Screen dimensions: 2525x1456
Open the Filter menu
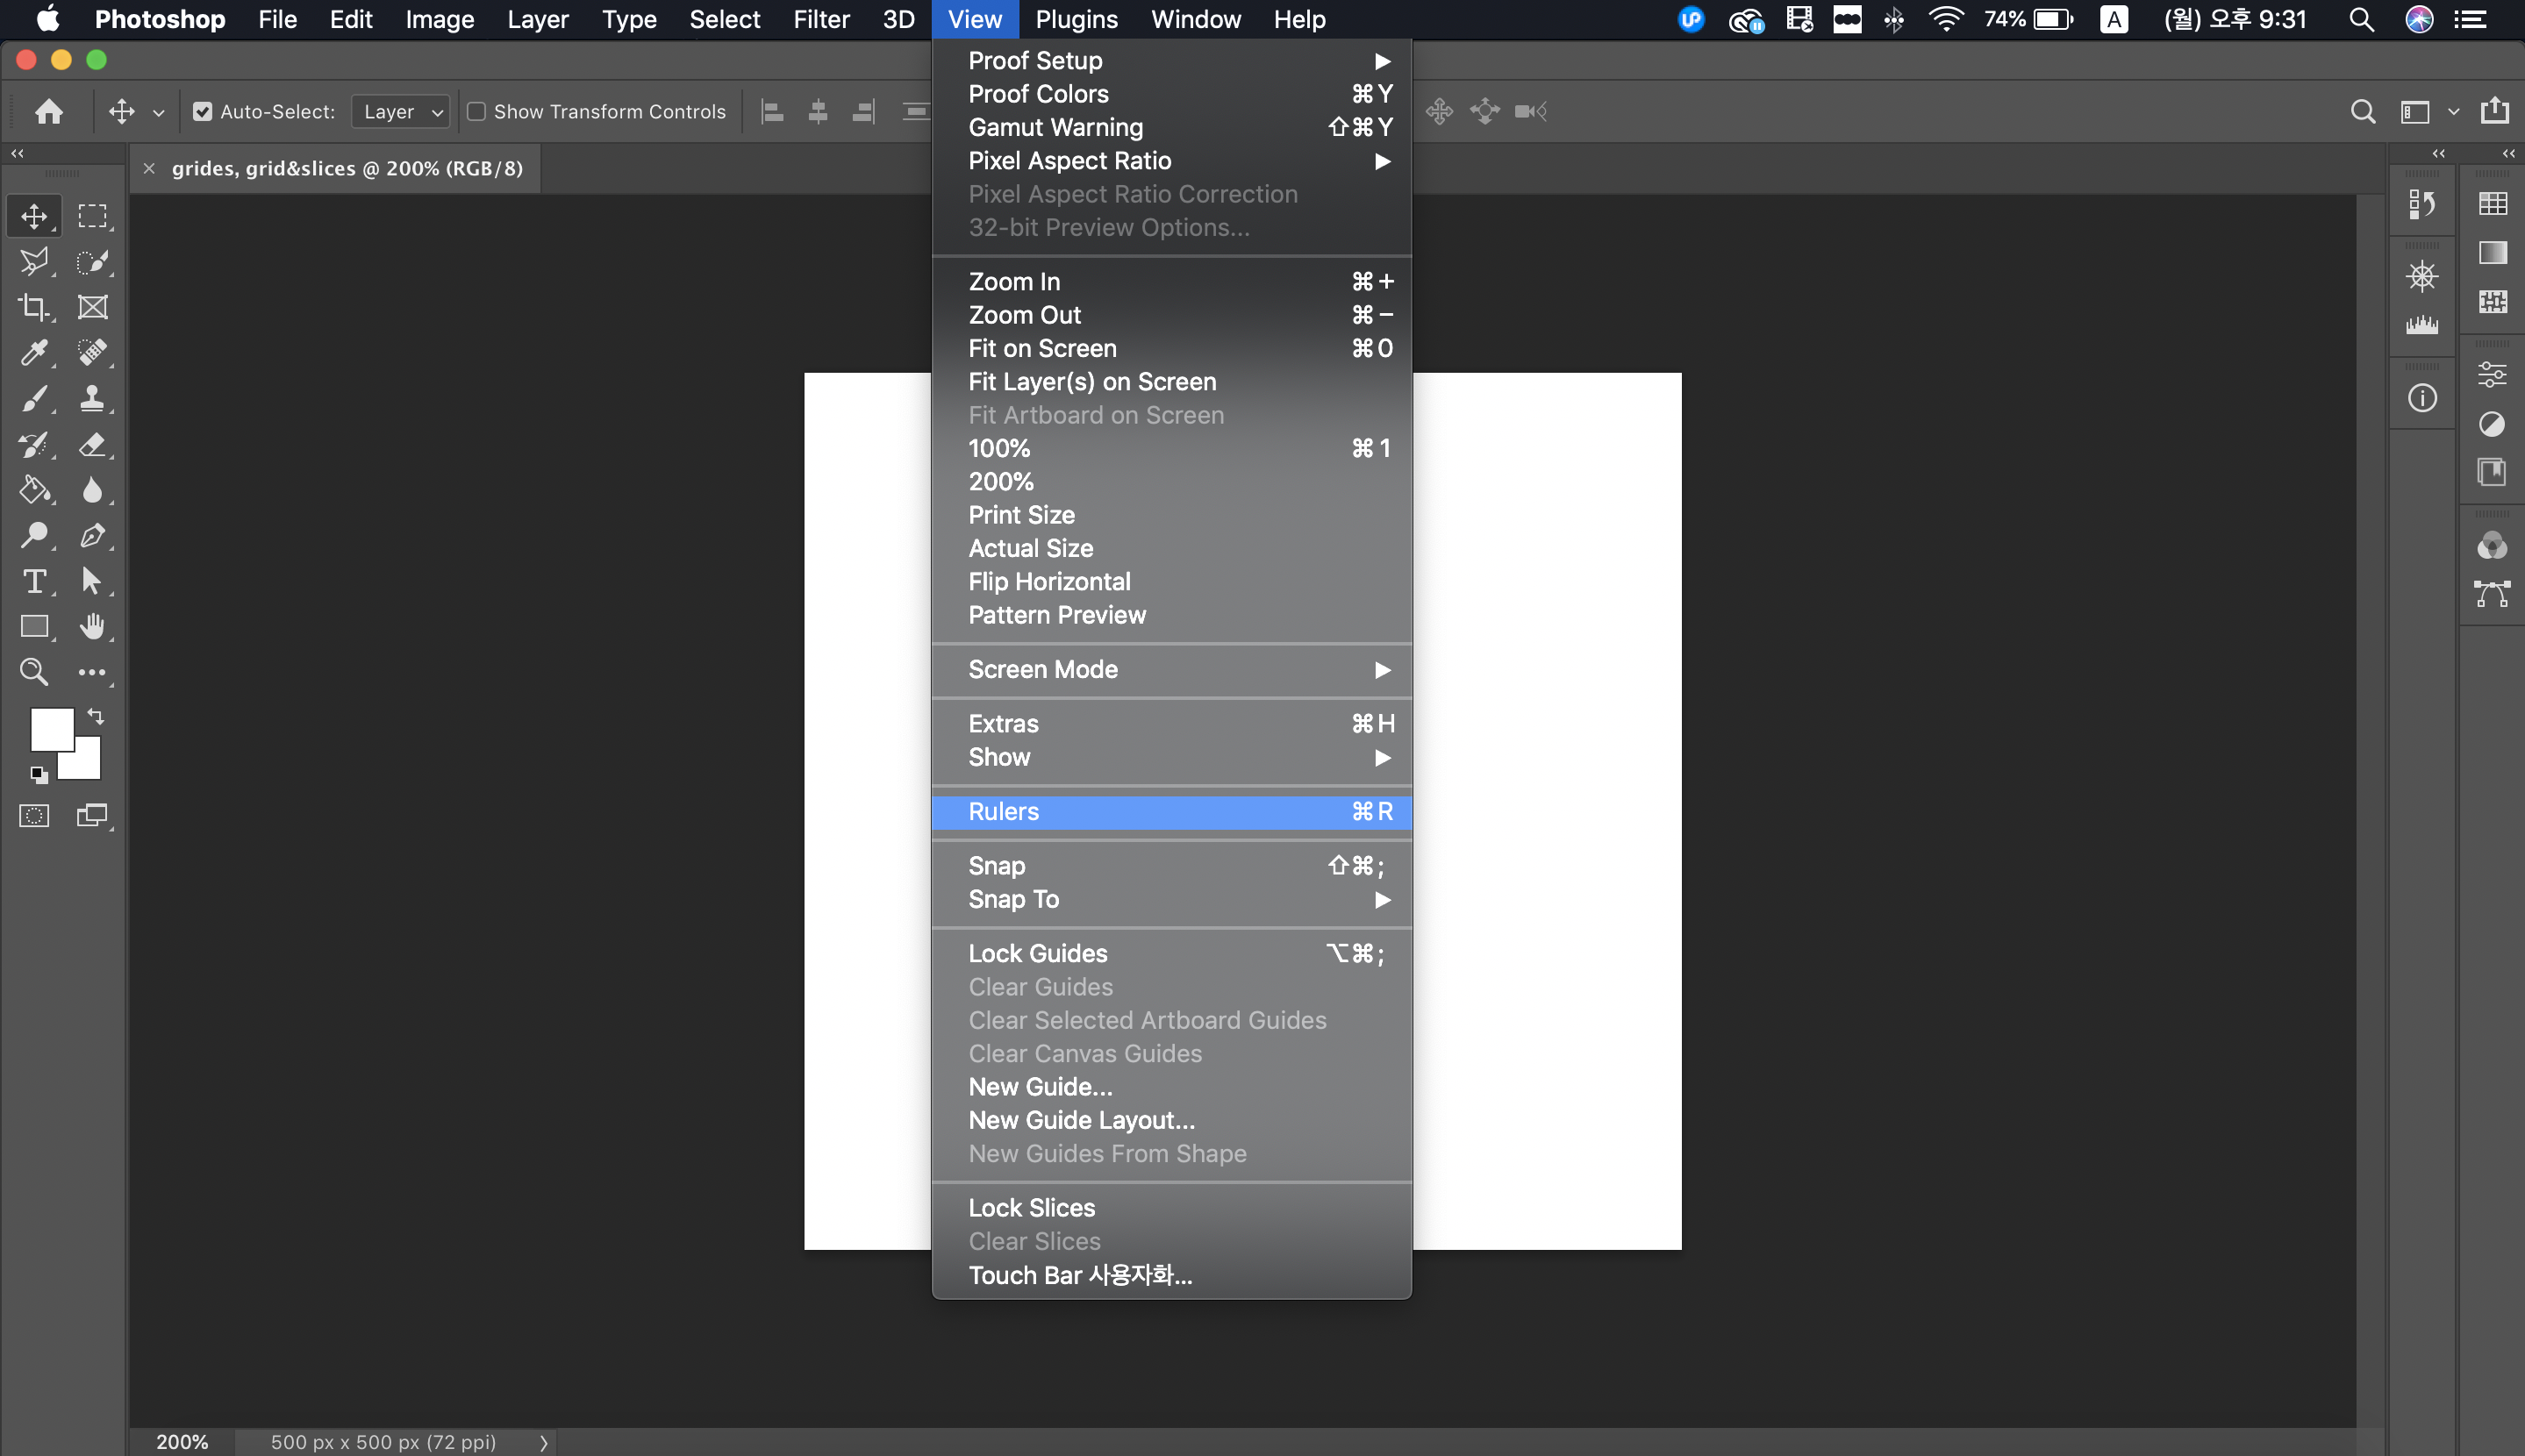tap(821, 19)
